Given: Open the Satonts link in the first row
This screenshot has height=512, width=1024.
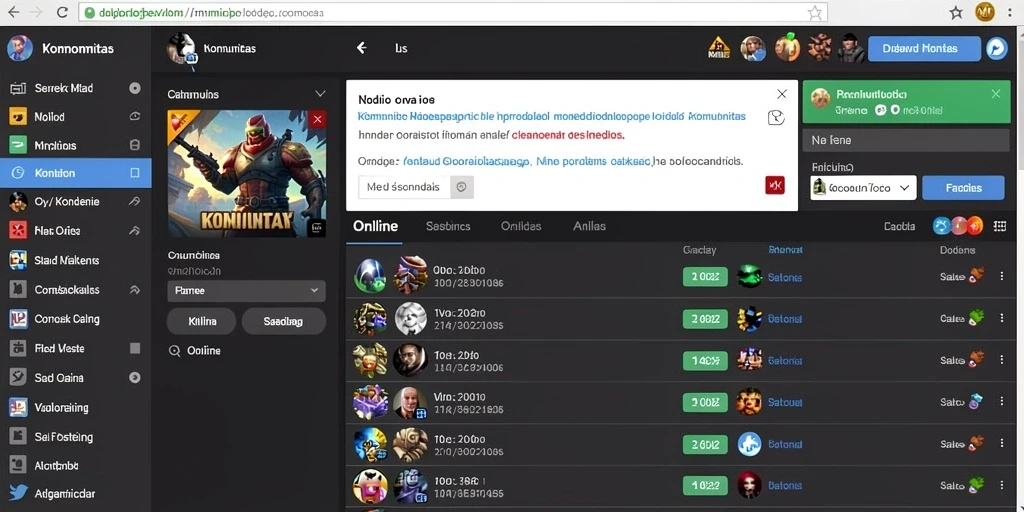Looking at the screenshot, I should (784, 277).
